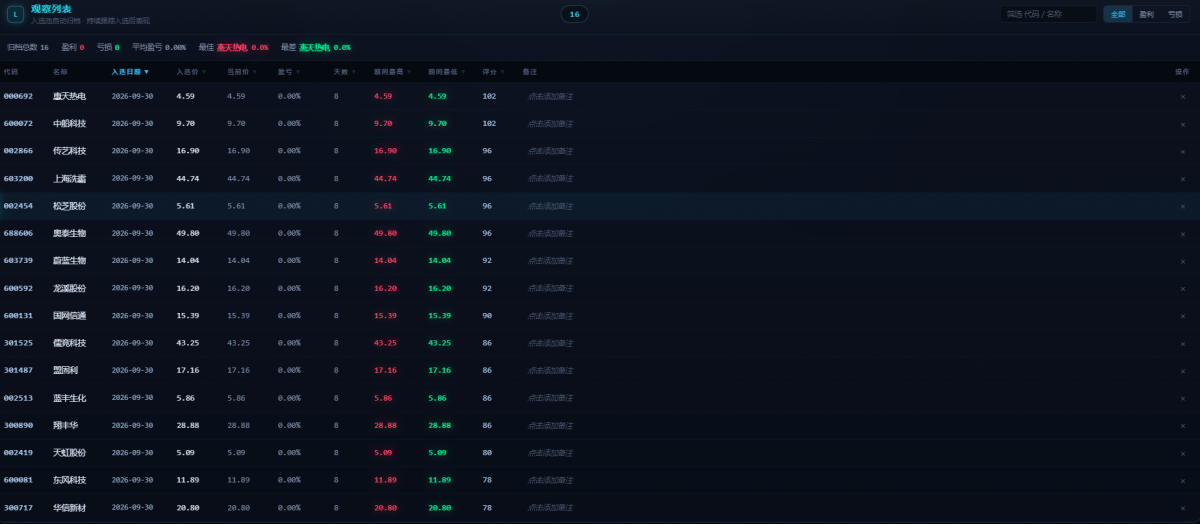This screenshot has width=1200, height=524.
Task: Sort by the 入选价 column header
Action: (x=191, y=72)
